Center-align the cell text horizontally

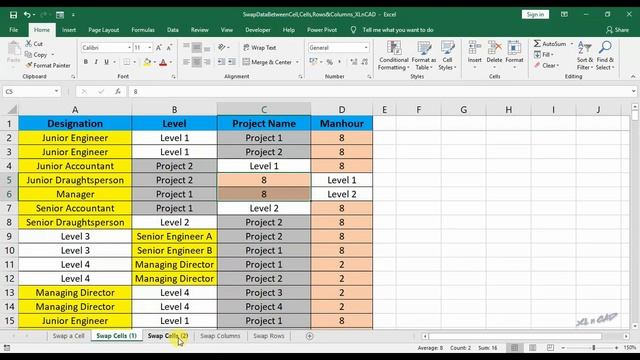tap(197, 62)
